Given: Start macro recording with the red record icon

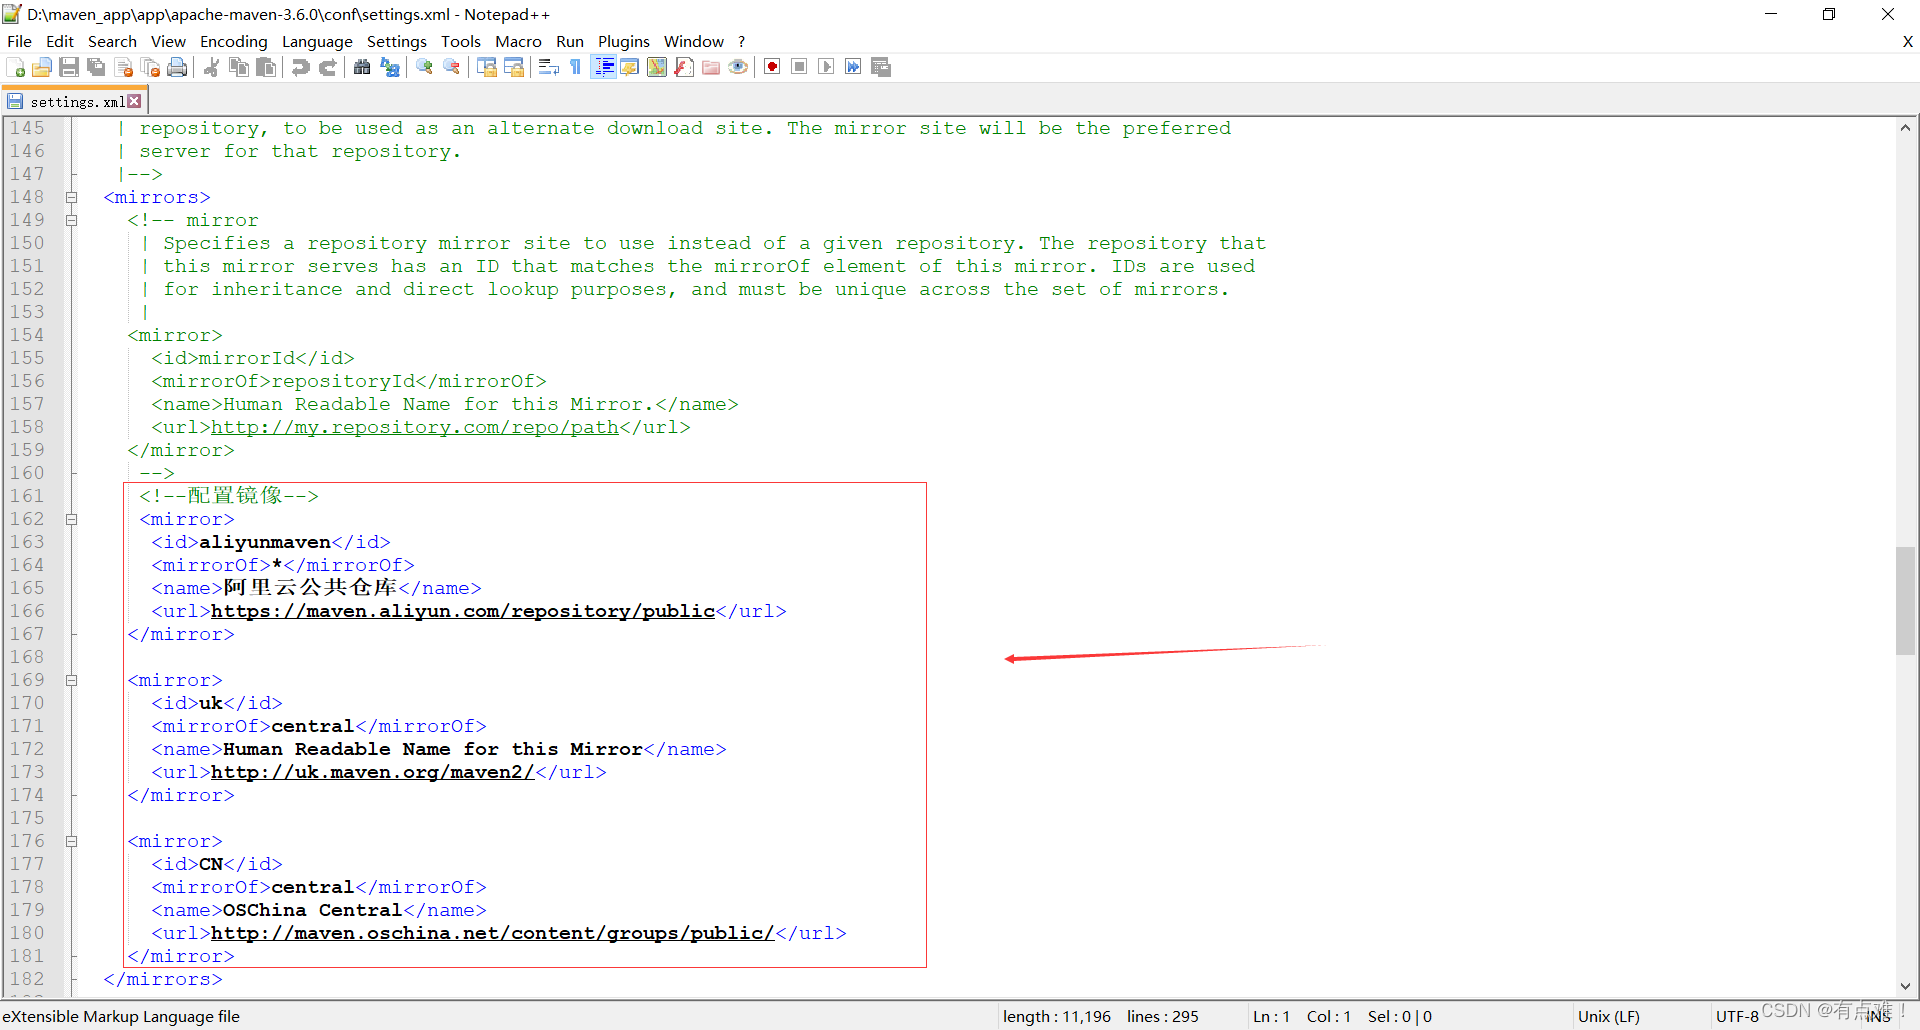Looking at the screenshot, I should [x=772, y=67].
